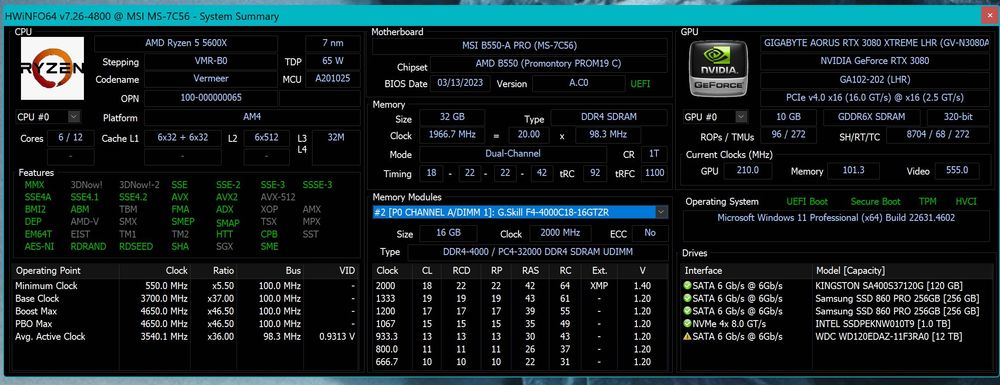Click the memory Size value 32 GB
The width and height of the screenshot is (1000, 385).
point(452,118)
